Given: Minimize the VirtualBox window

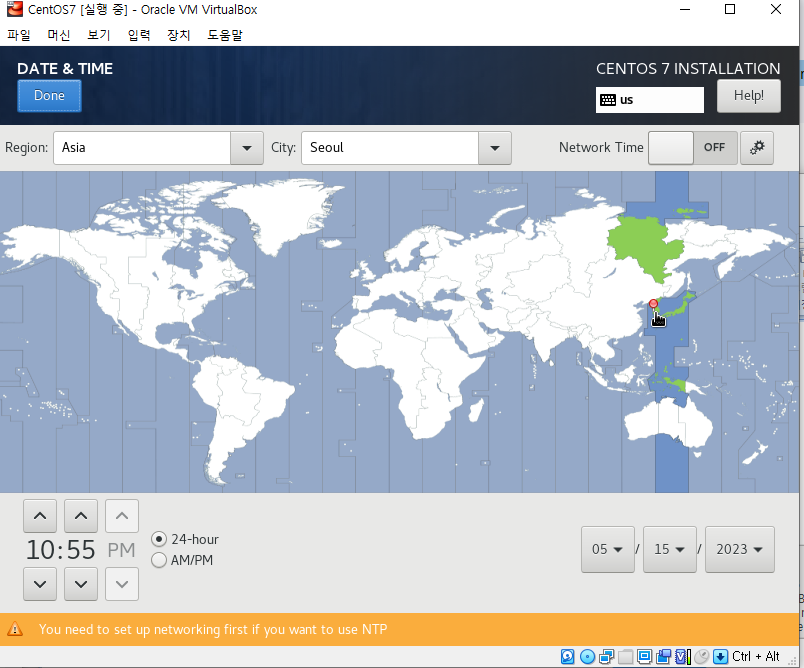Looking at the screenshot, I should (685, 9).
